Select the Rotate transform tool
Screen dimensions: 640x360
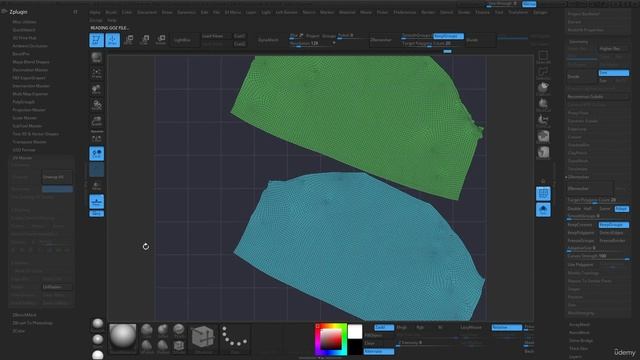[x=161, y=40]
